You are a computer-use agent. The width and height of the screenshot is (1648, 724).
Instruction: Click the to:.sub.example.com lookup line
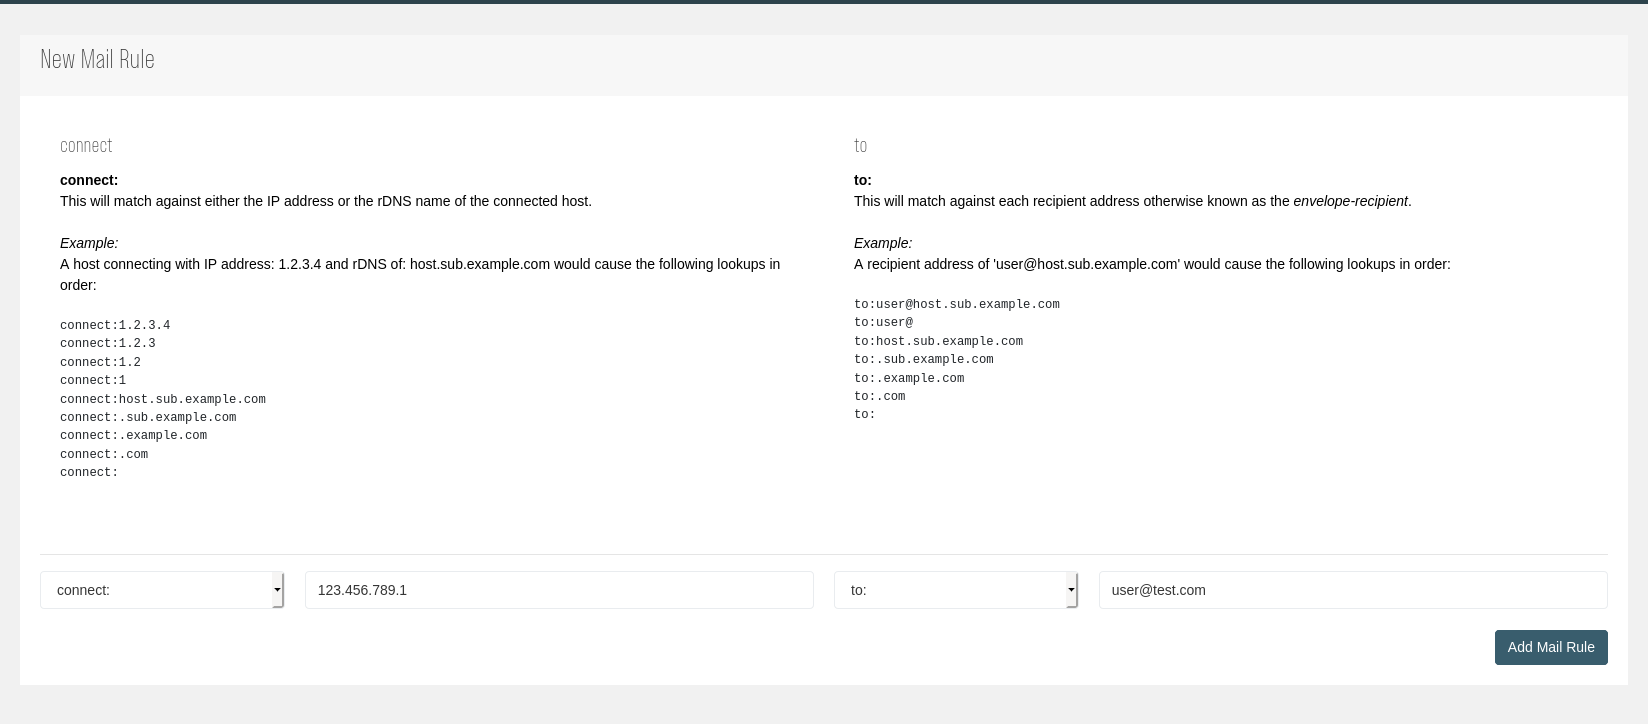923,359
